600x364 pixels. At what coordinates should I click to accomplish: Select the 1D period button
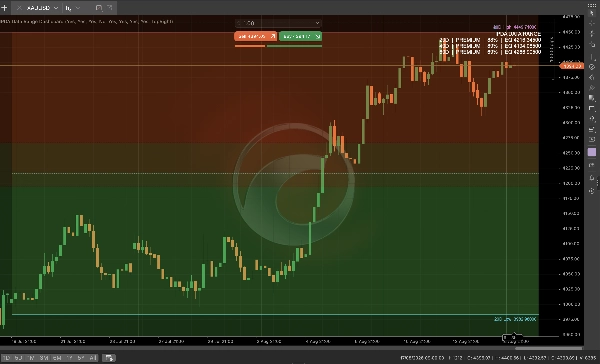[x=7, y=358]
